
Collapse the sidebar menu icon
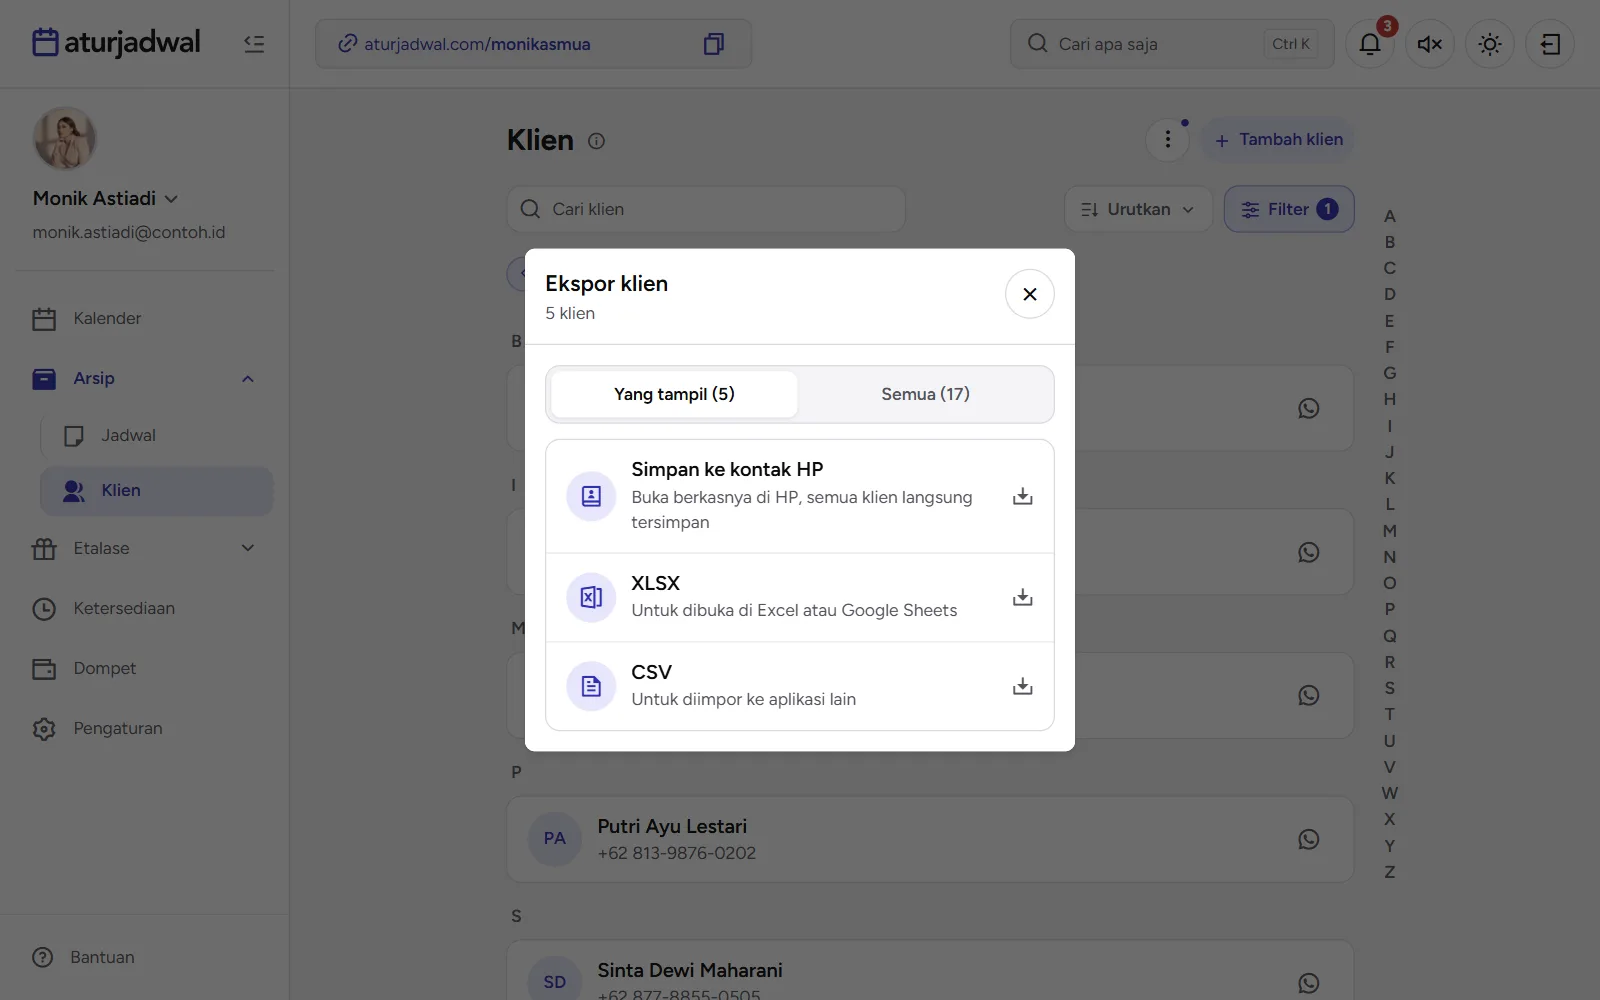(254, 44)
